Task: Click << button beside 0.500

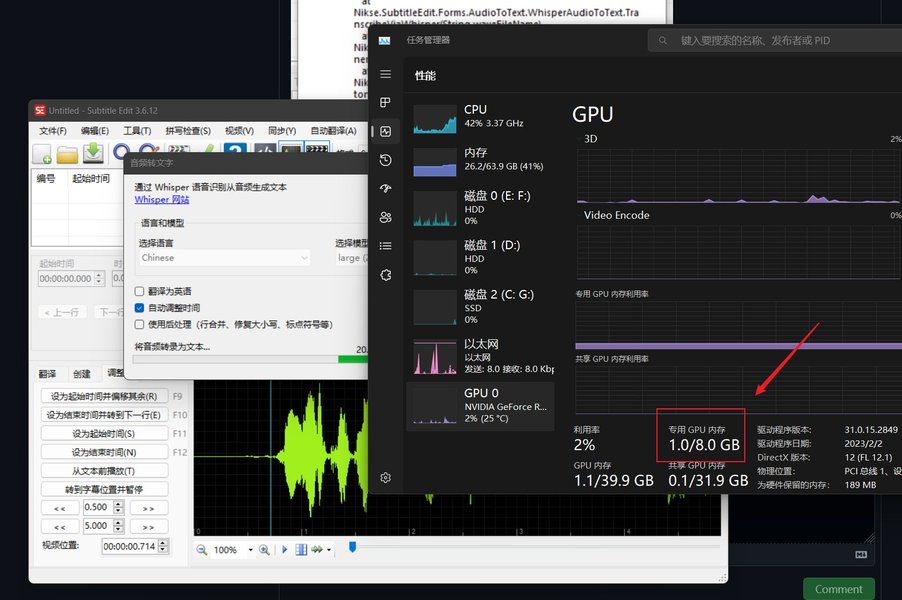Action: [x=60, y=508]
